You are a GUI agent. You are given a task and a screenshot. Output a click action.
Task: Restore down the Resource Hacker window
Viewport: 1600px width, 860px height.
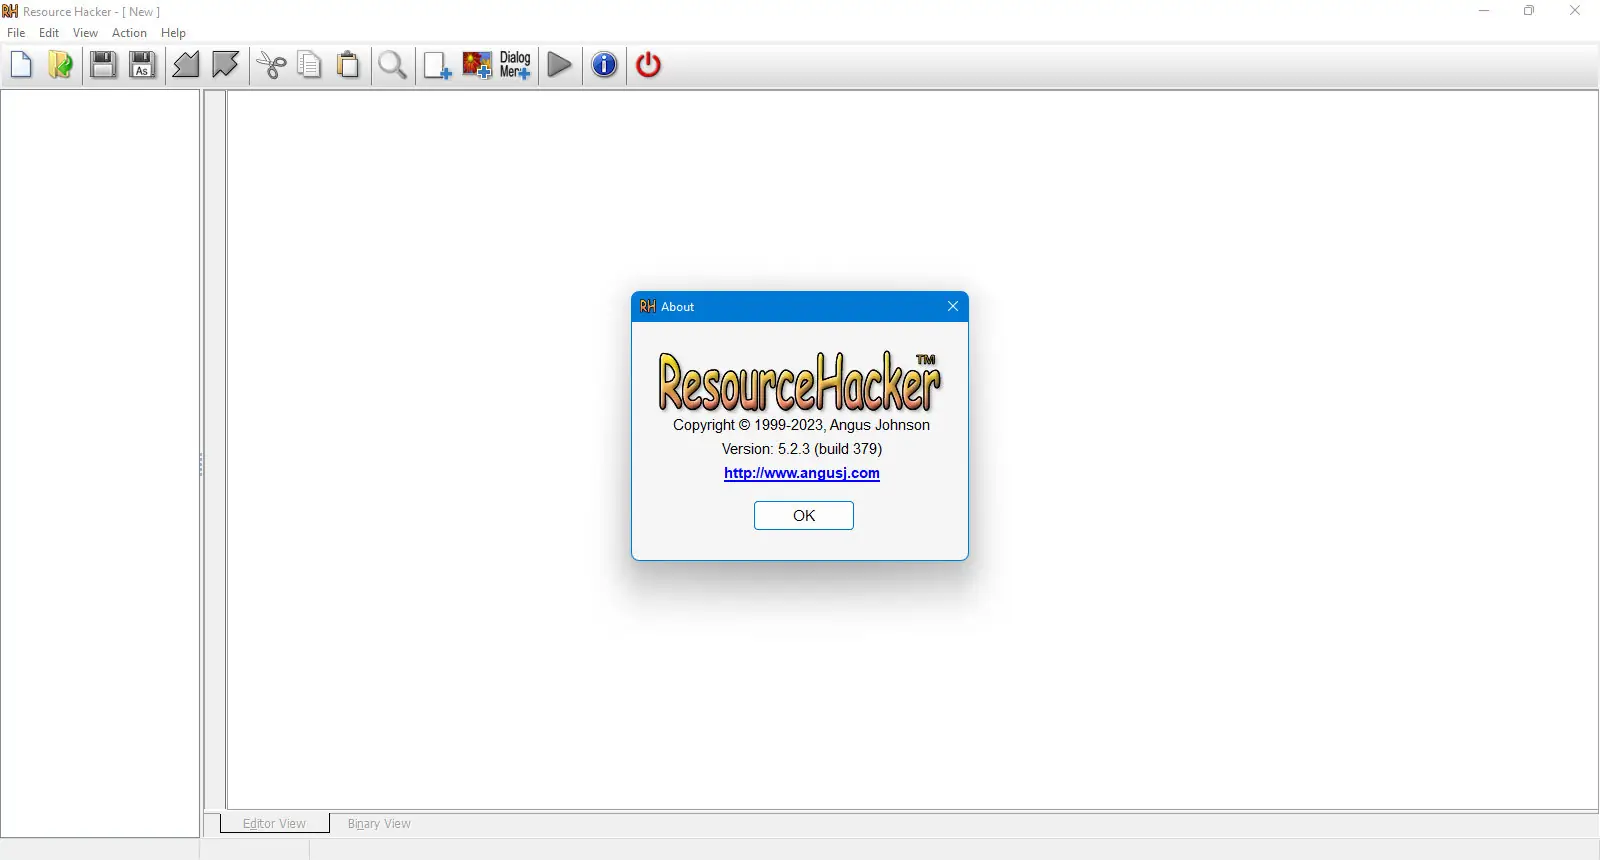pyautogui.click(x=1529, y=11)
